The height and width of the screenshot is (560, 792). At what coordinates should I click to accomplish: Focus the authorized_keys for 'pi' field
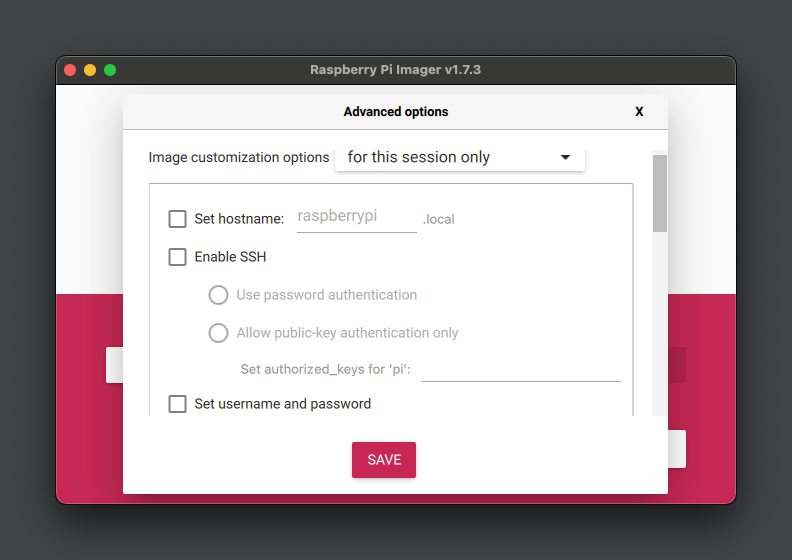point(520,369)
